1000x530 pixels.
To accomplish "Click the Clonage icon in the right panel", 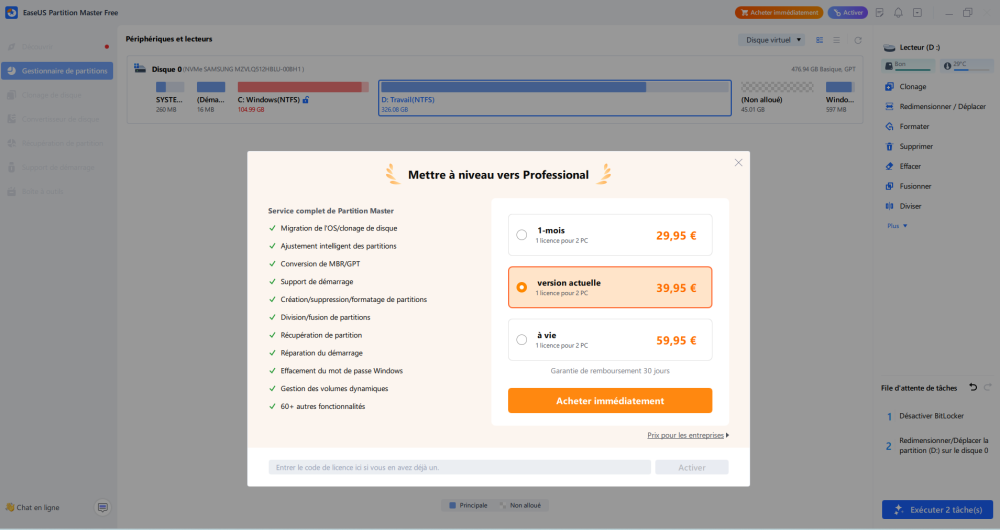I will (889, 87).
